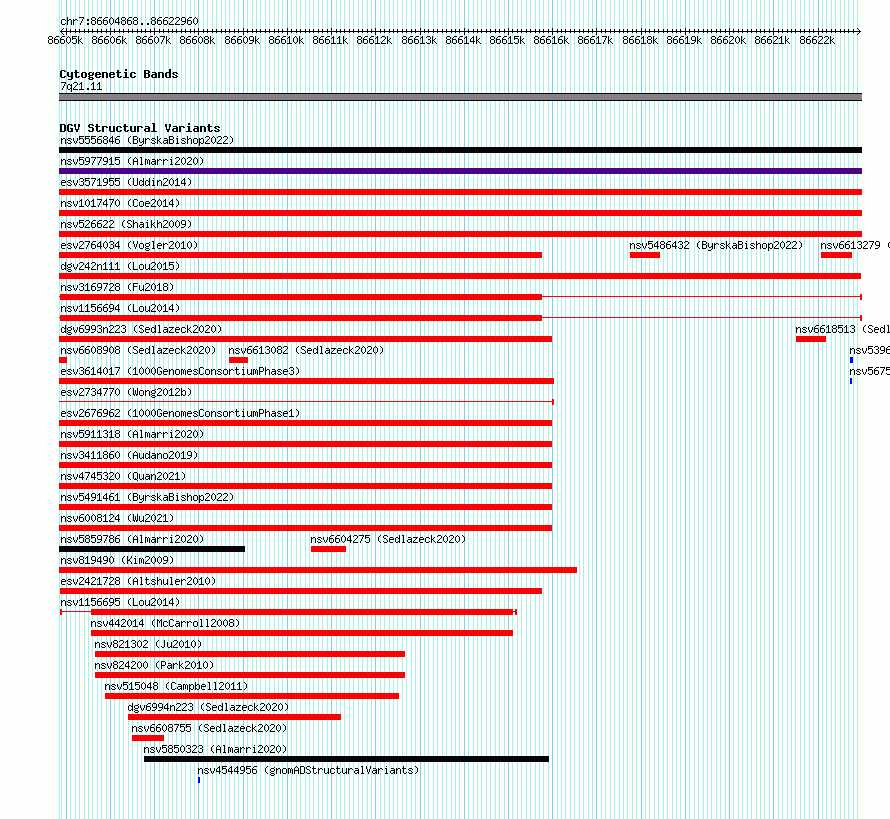Open nsv1156695 (Lou2014) variant

pyautogui.click(x=120, y=602)
